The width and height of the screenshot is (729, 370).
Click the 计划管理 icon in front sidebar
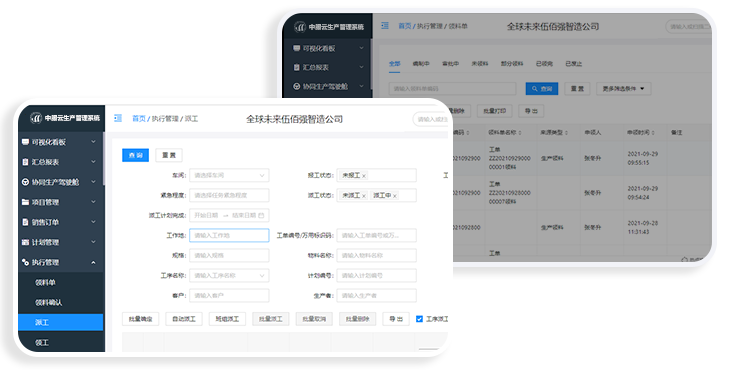pos(26,242)
